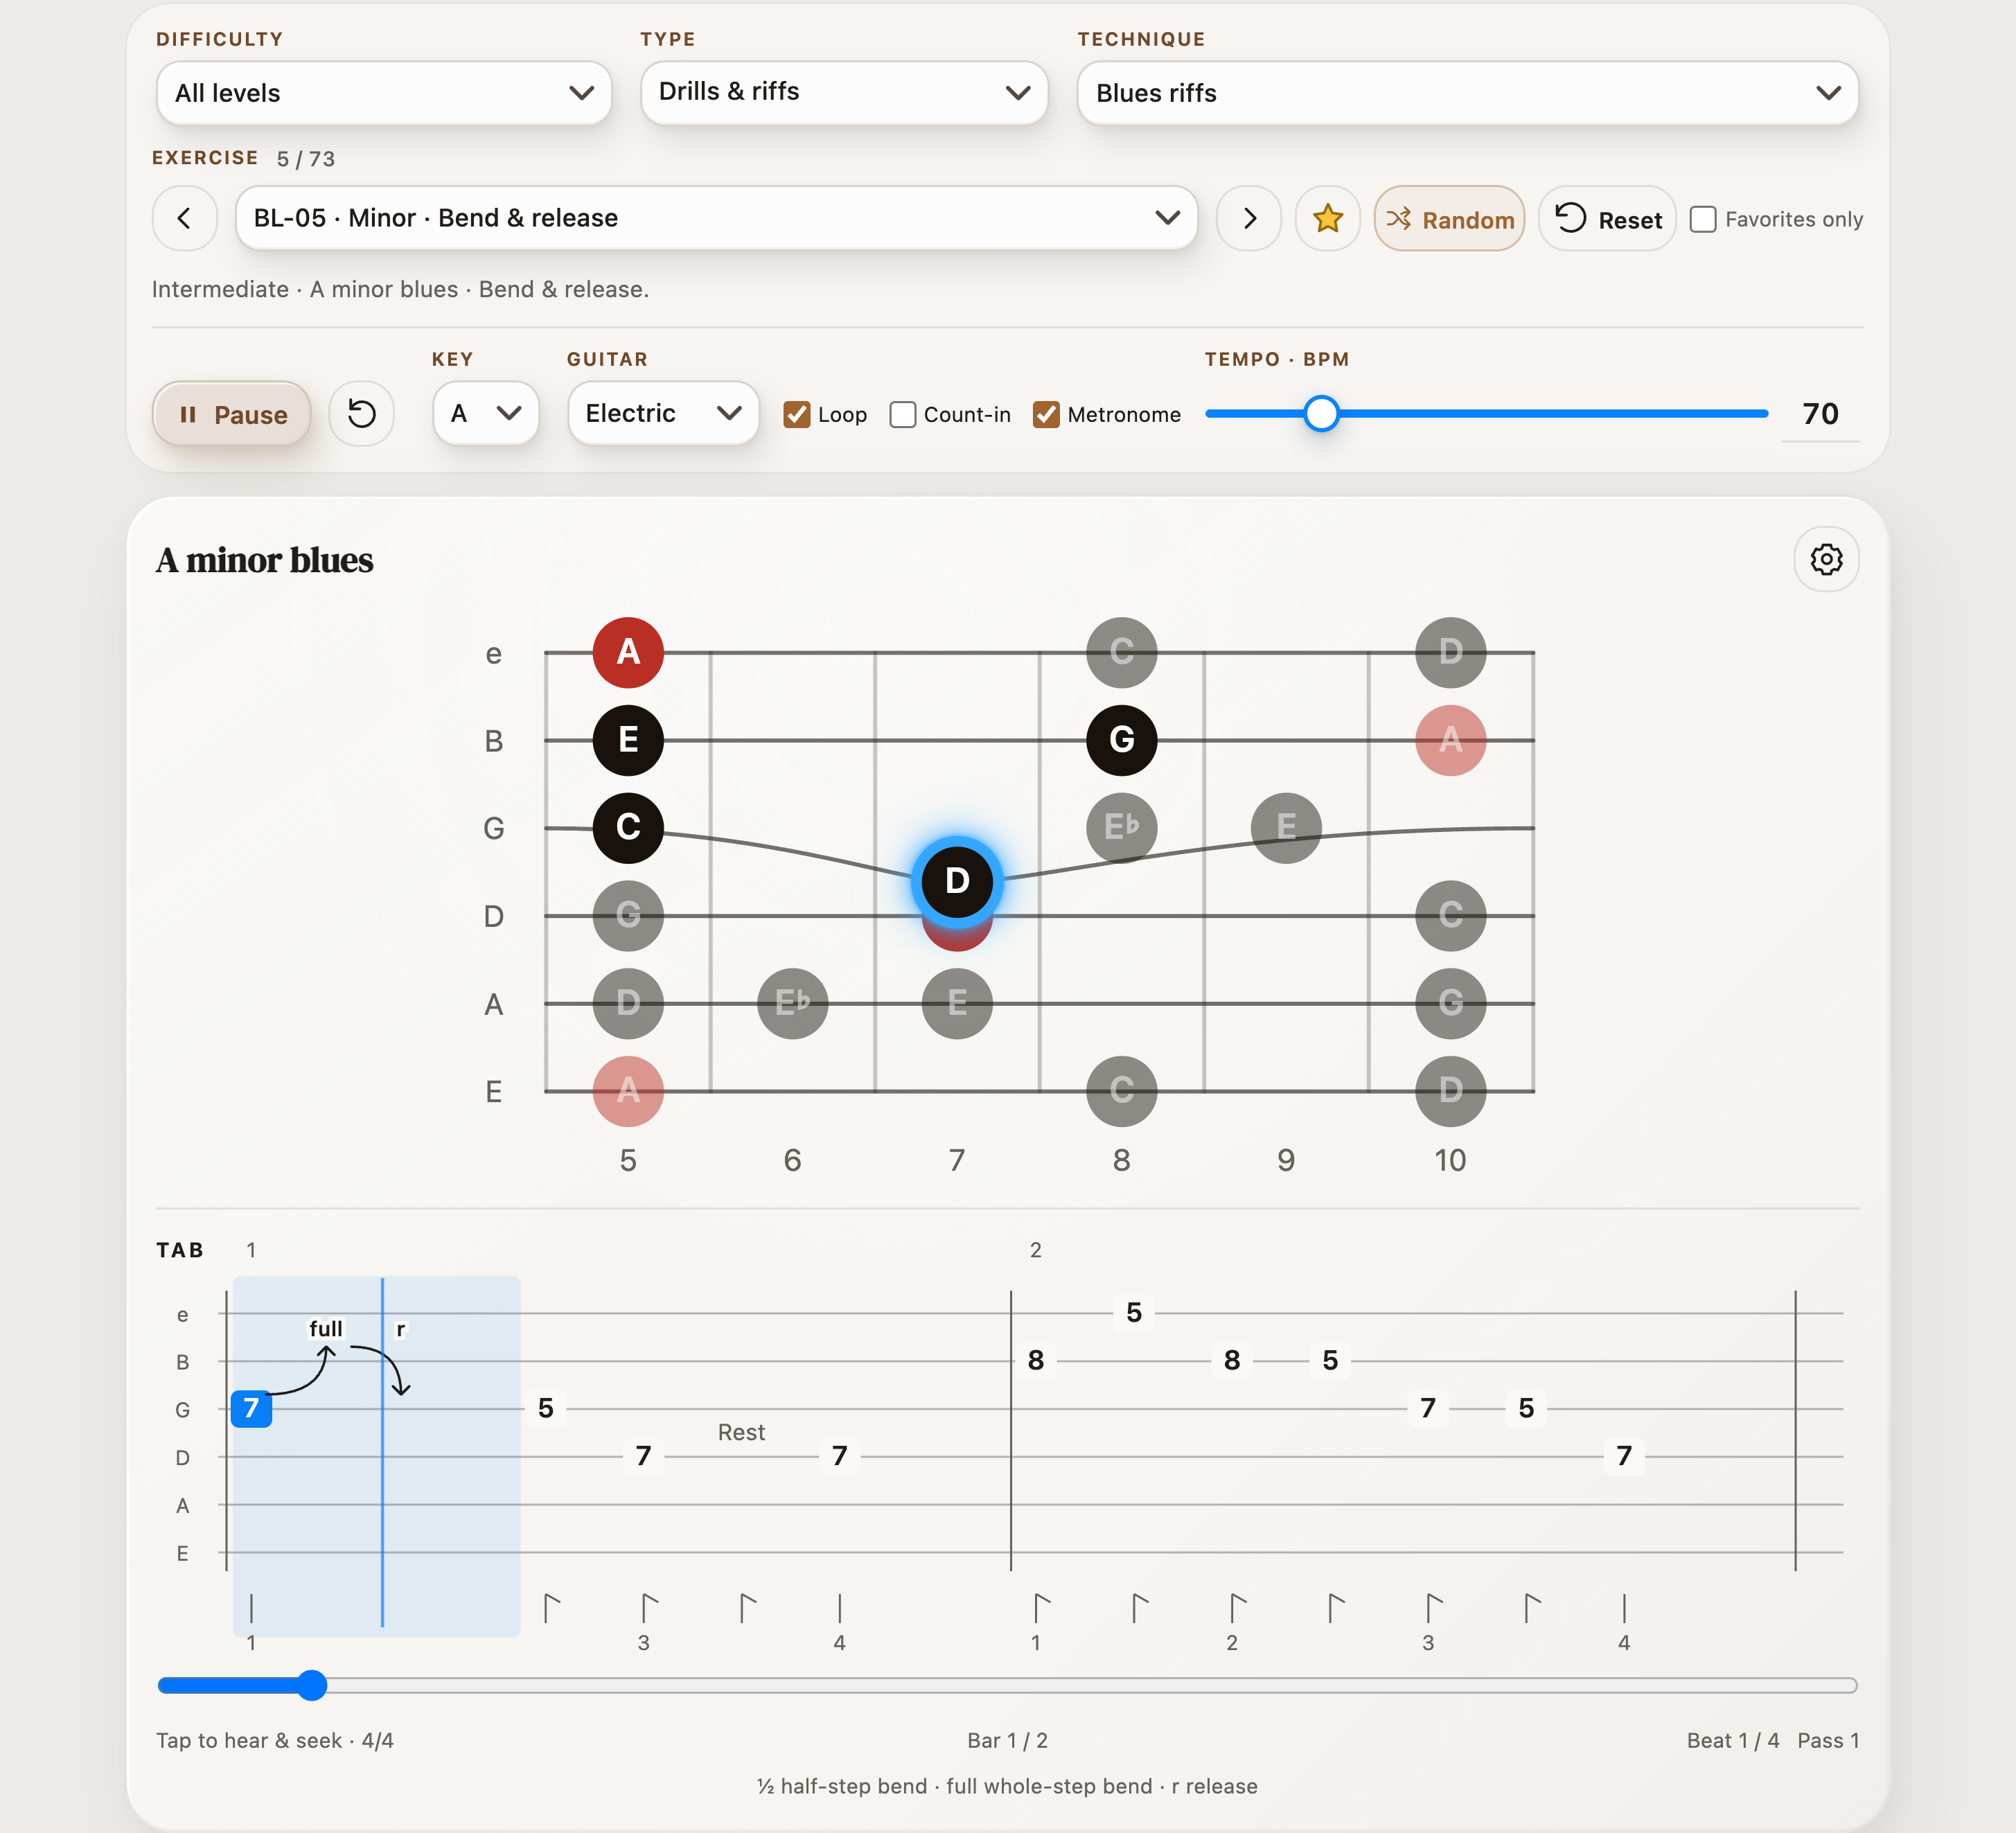The image size is (2016, 1833).
Task: Click the gray G note on D string fret 5
Action: [x=628, y=915]
